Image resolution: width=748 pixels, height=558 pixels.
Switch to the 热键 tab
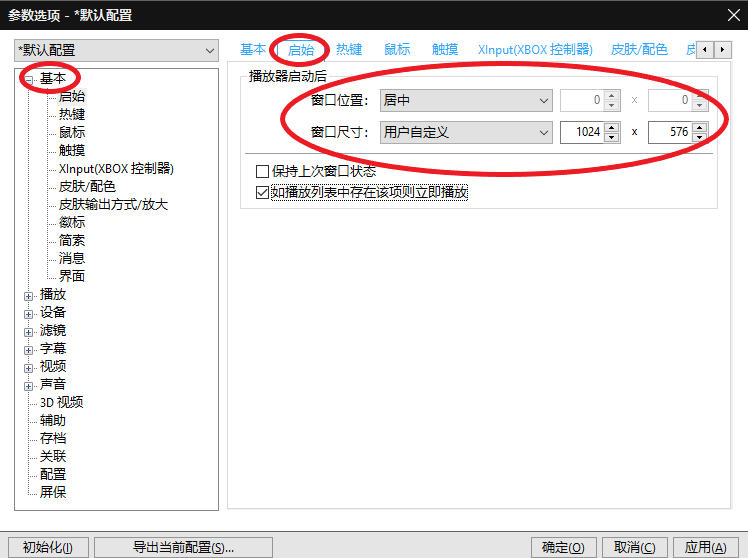[x=349, y=49]
